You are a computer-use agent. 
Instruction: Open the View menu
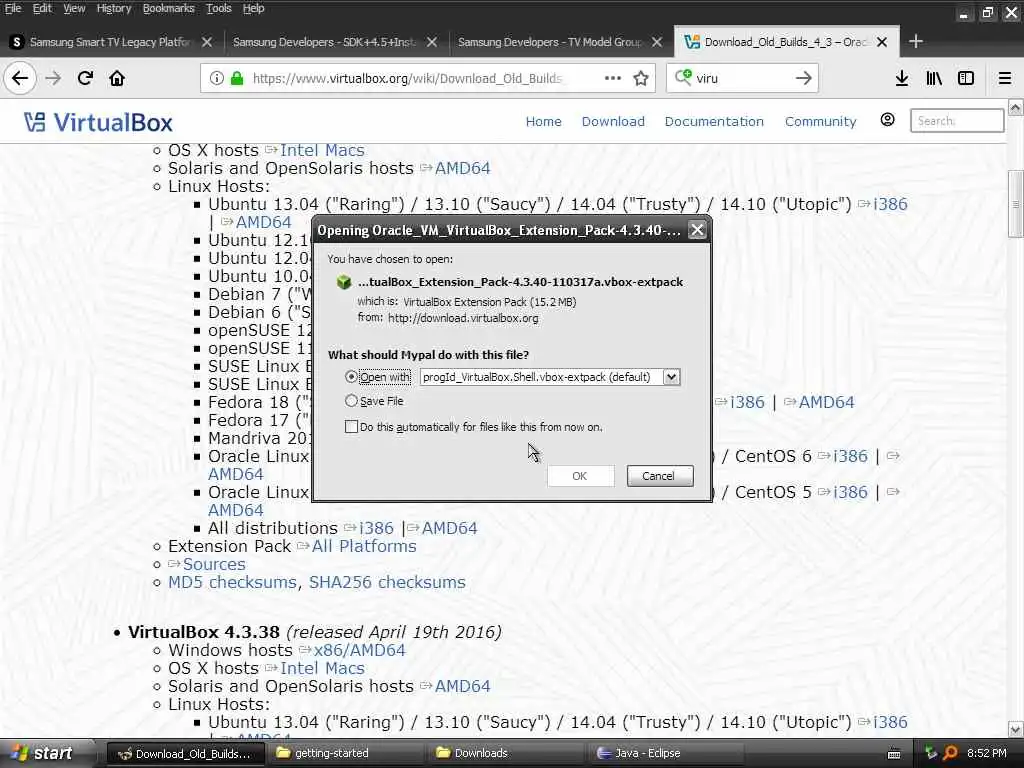pos(74,8)
